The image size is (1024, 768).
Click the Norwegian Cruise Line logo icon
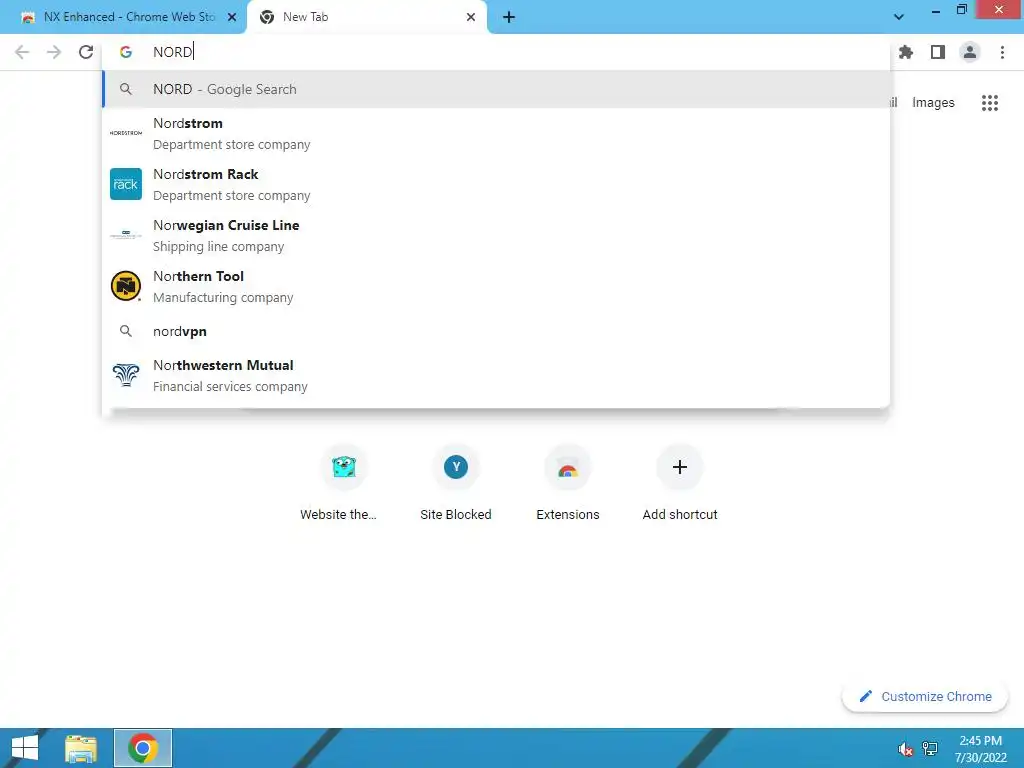126,235
